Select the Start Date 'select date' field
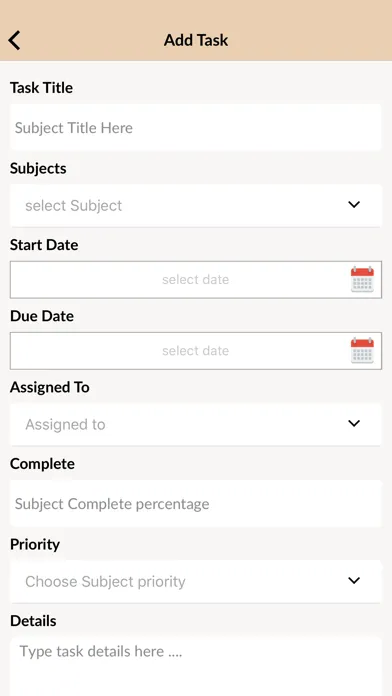Screen dimensions: 392x696 click(195, 280)
